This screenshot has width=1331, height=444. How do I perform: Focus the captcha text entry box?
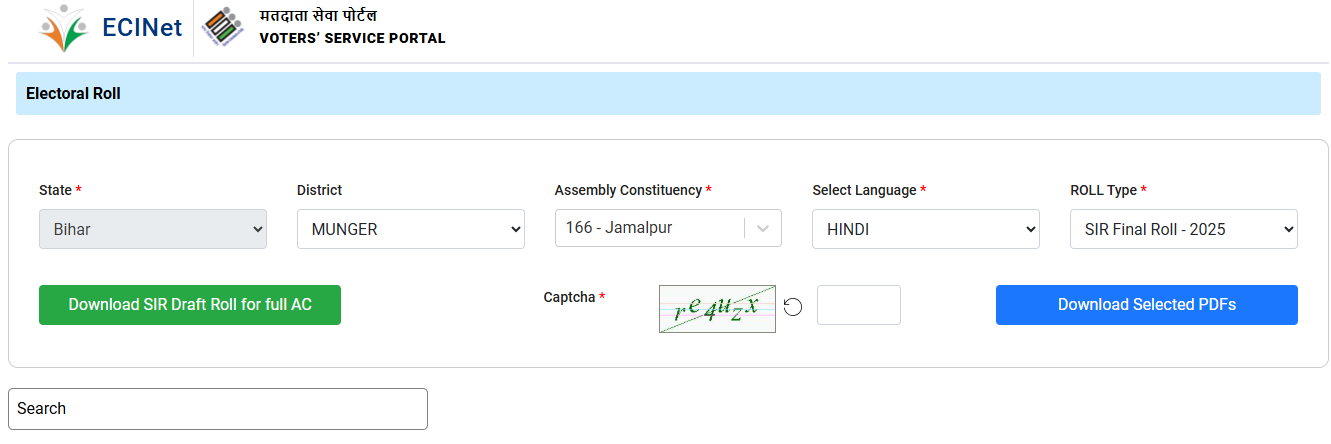click(859, 305)
